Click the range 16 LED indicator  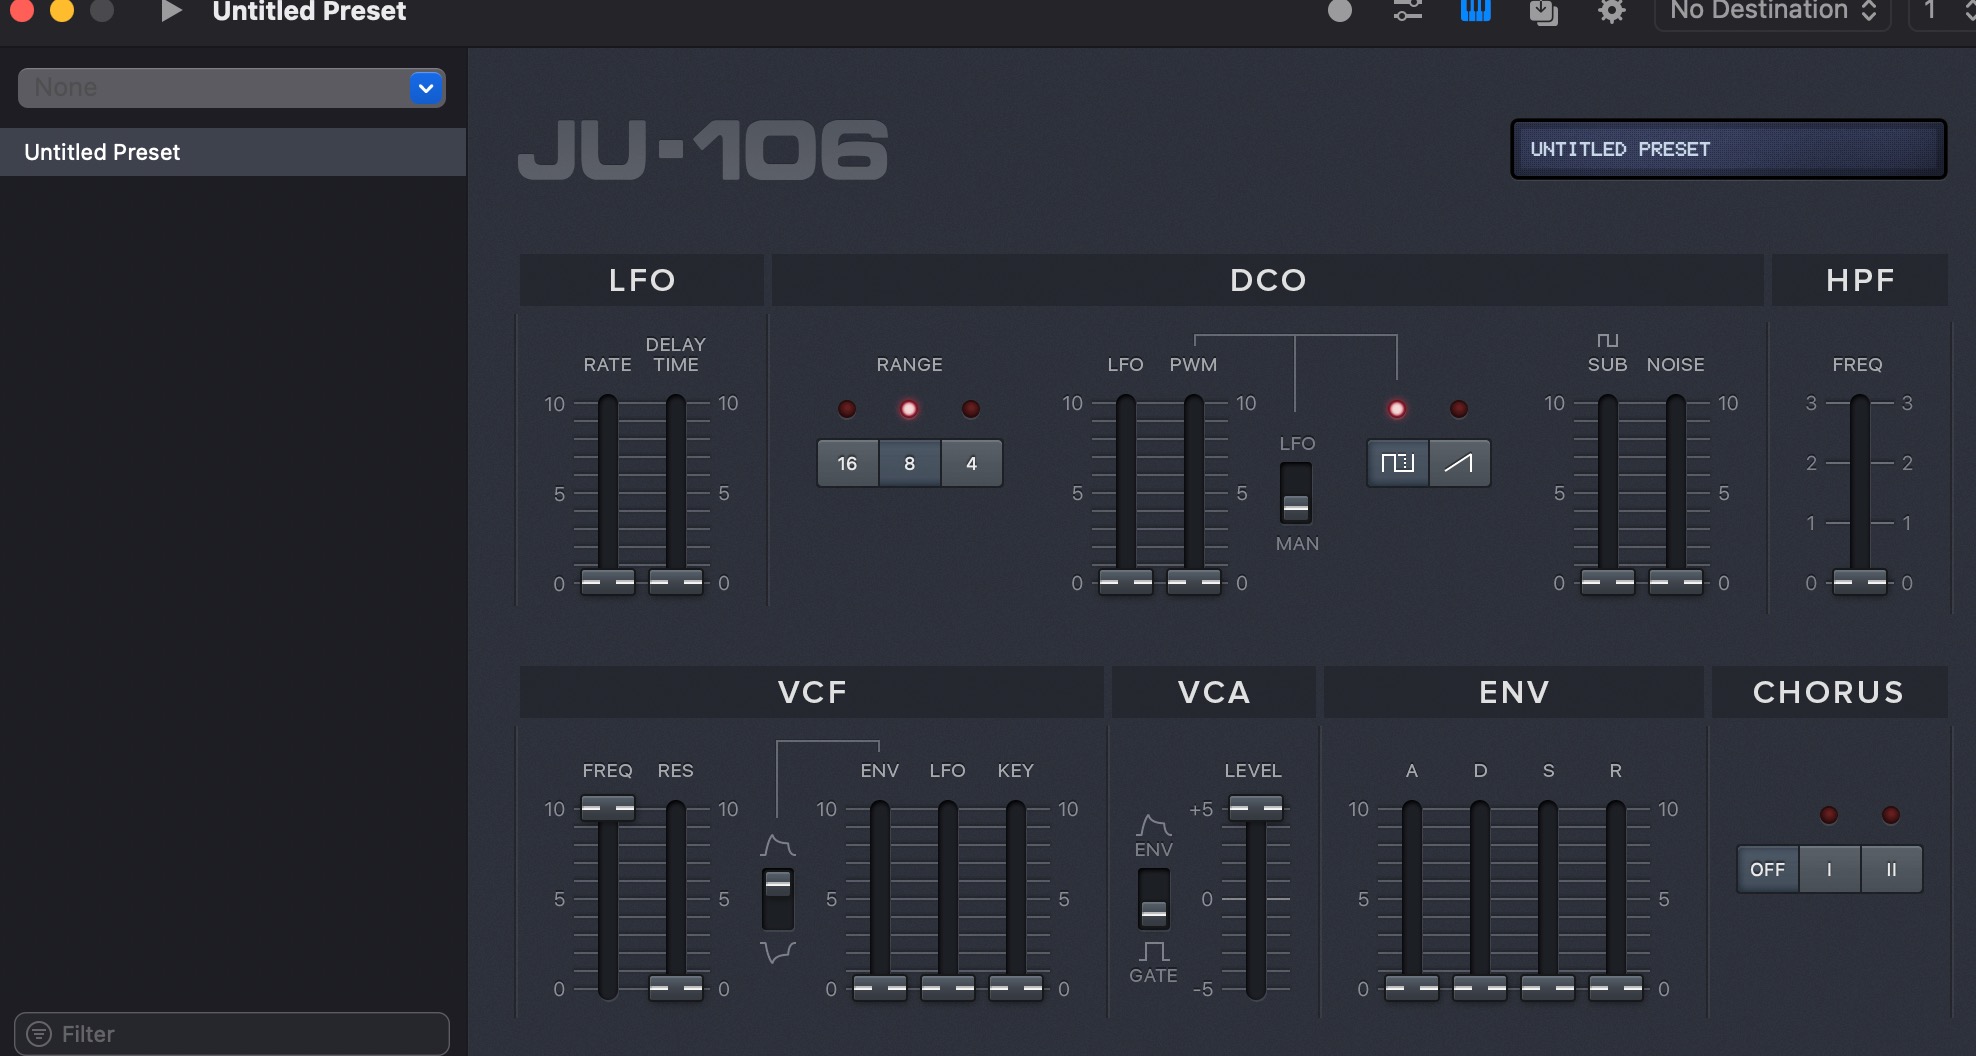tap(847, 409)
